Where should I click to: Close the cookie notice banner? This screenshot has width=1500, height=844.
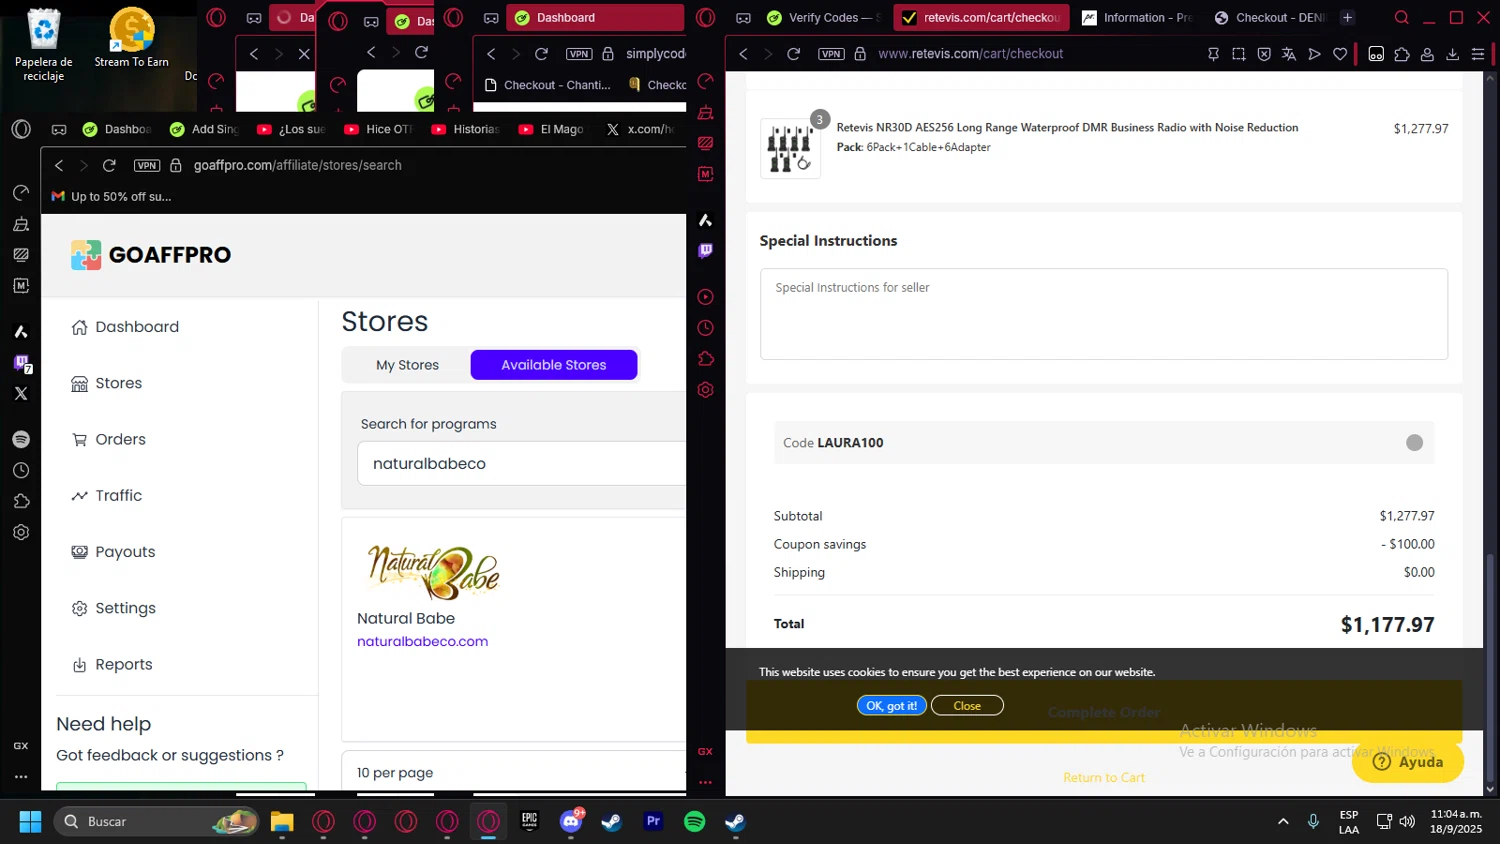point(967,705)
